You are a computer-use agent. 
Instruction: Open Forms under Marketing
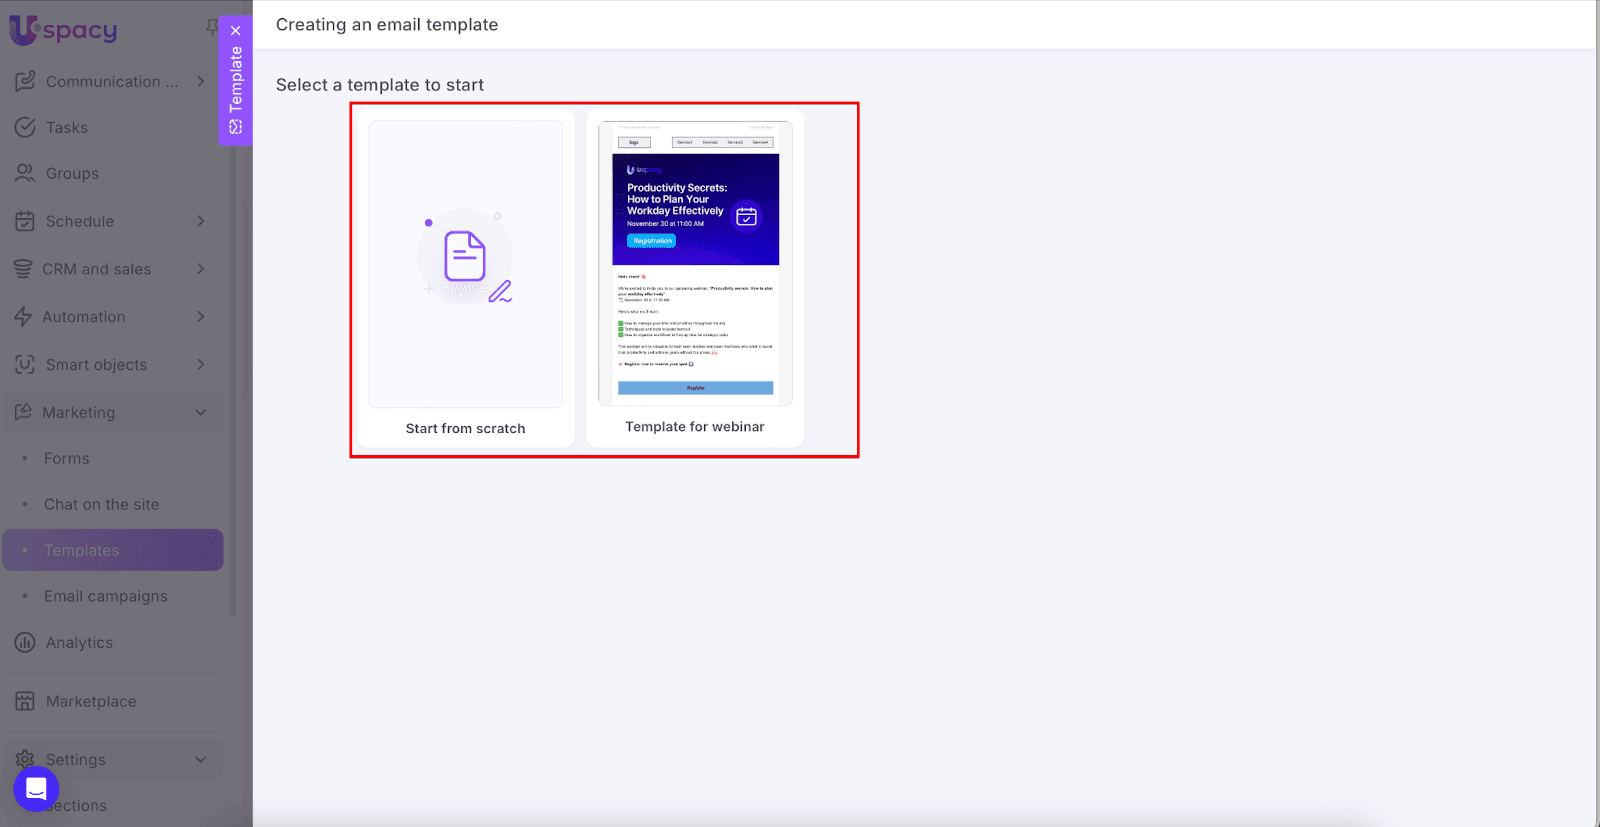click(67, 459)
